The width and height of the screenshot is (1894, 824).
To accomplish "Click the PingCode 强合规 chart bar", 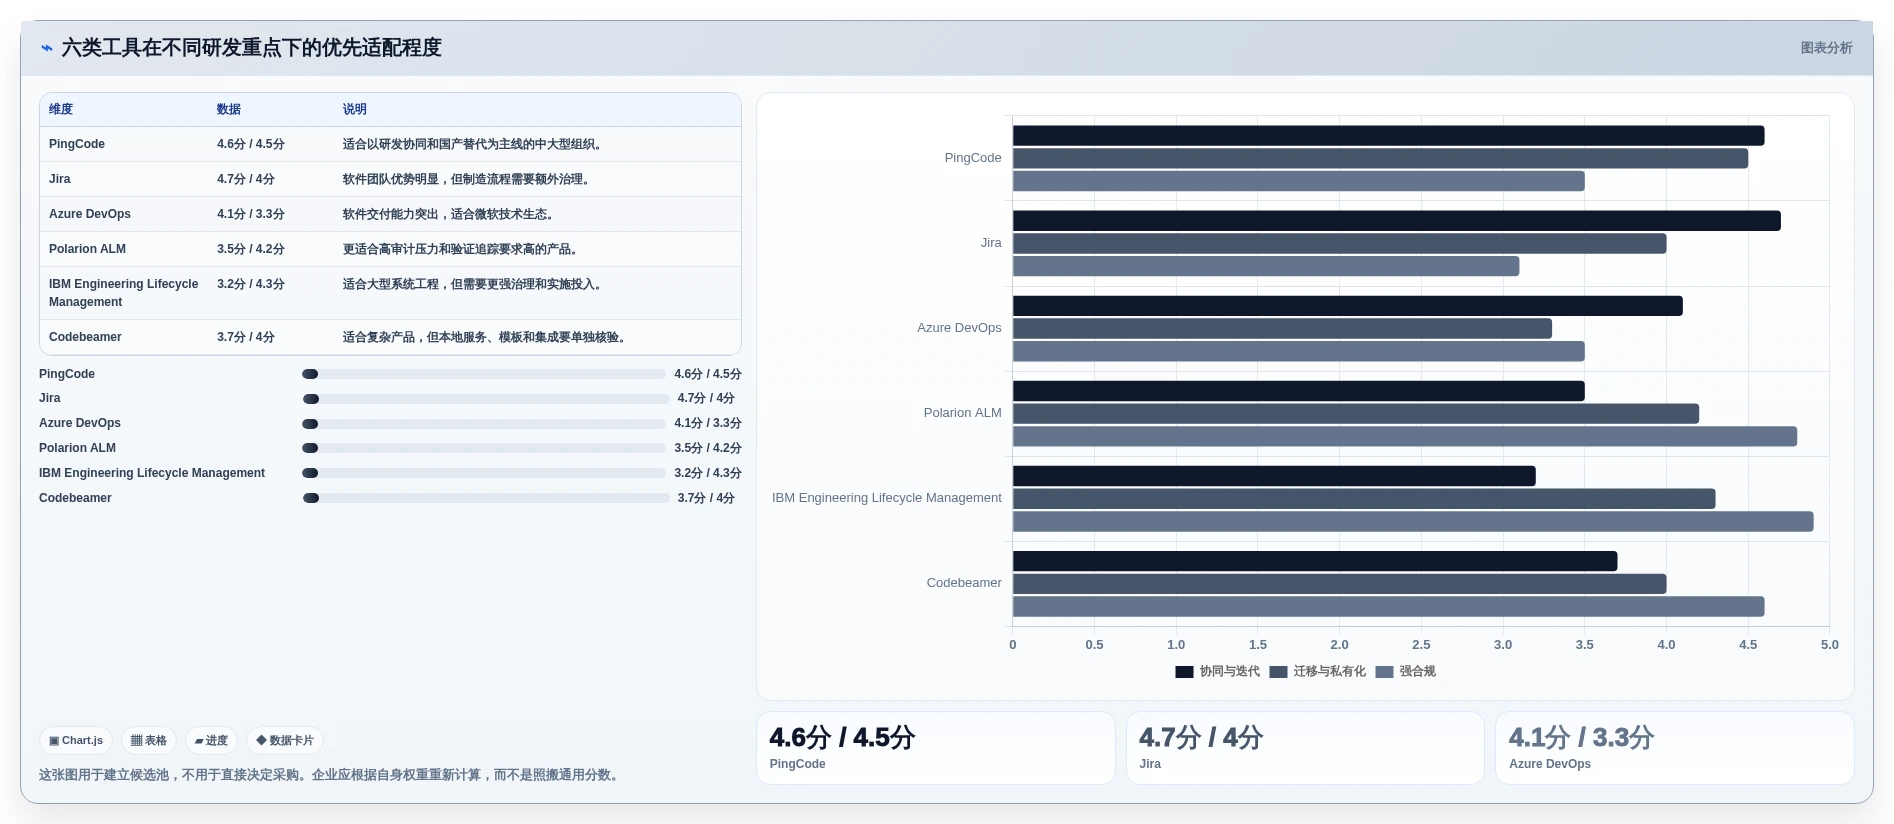I will pos(1298,181).
